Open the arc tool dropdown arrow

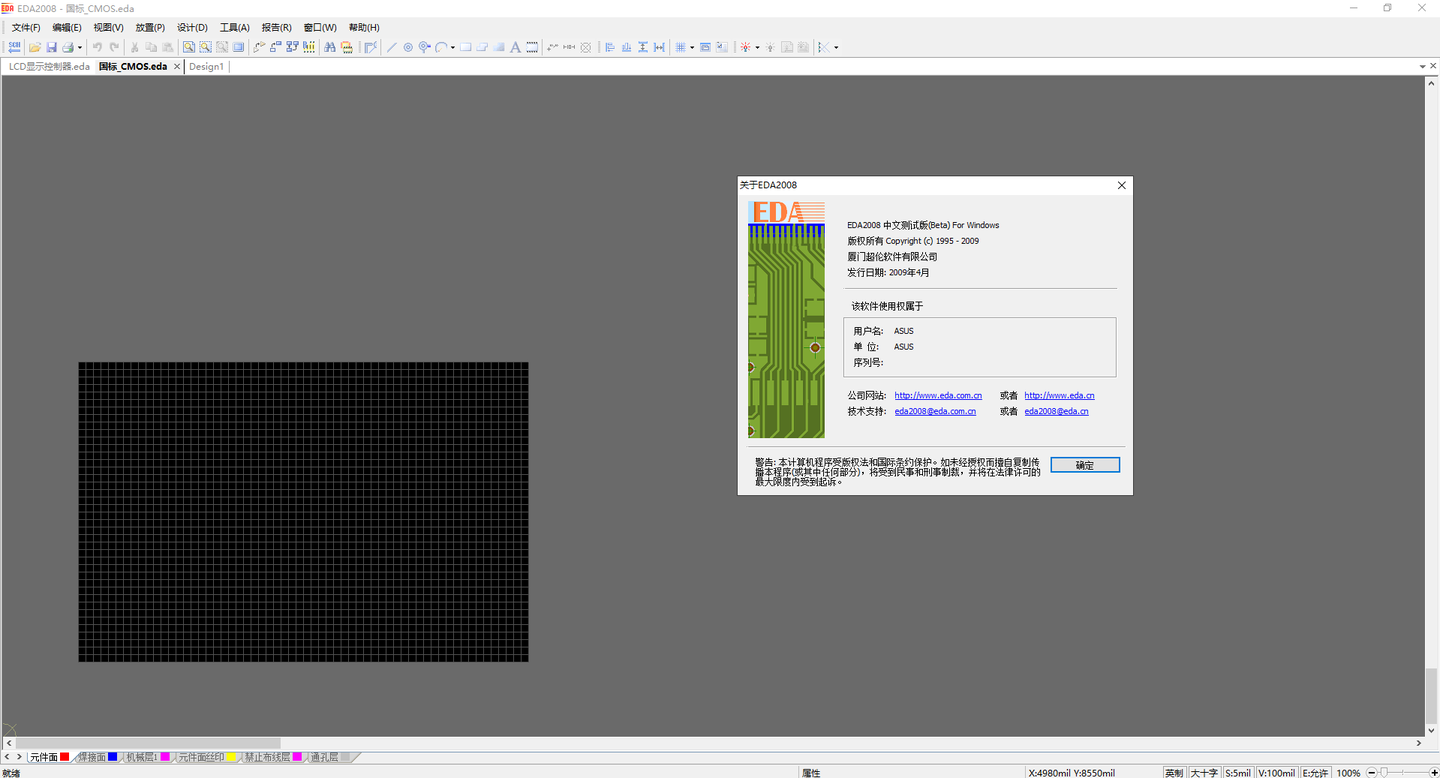tap(452, 47)
